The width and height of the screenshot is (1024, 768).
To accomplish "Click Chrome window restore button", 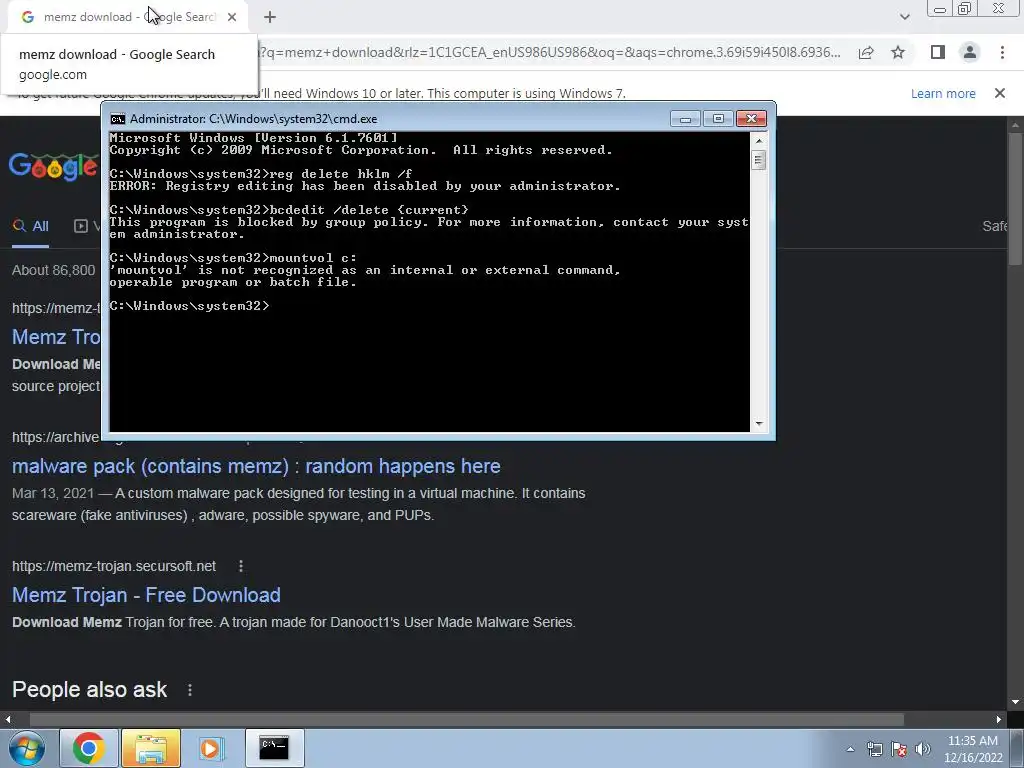I will point(965,8).
